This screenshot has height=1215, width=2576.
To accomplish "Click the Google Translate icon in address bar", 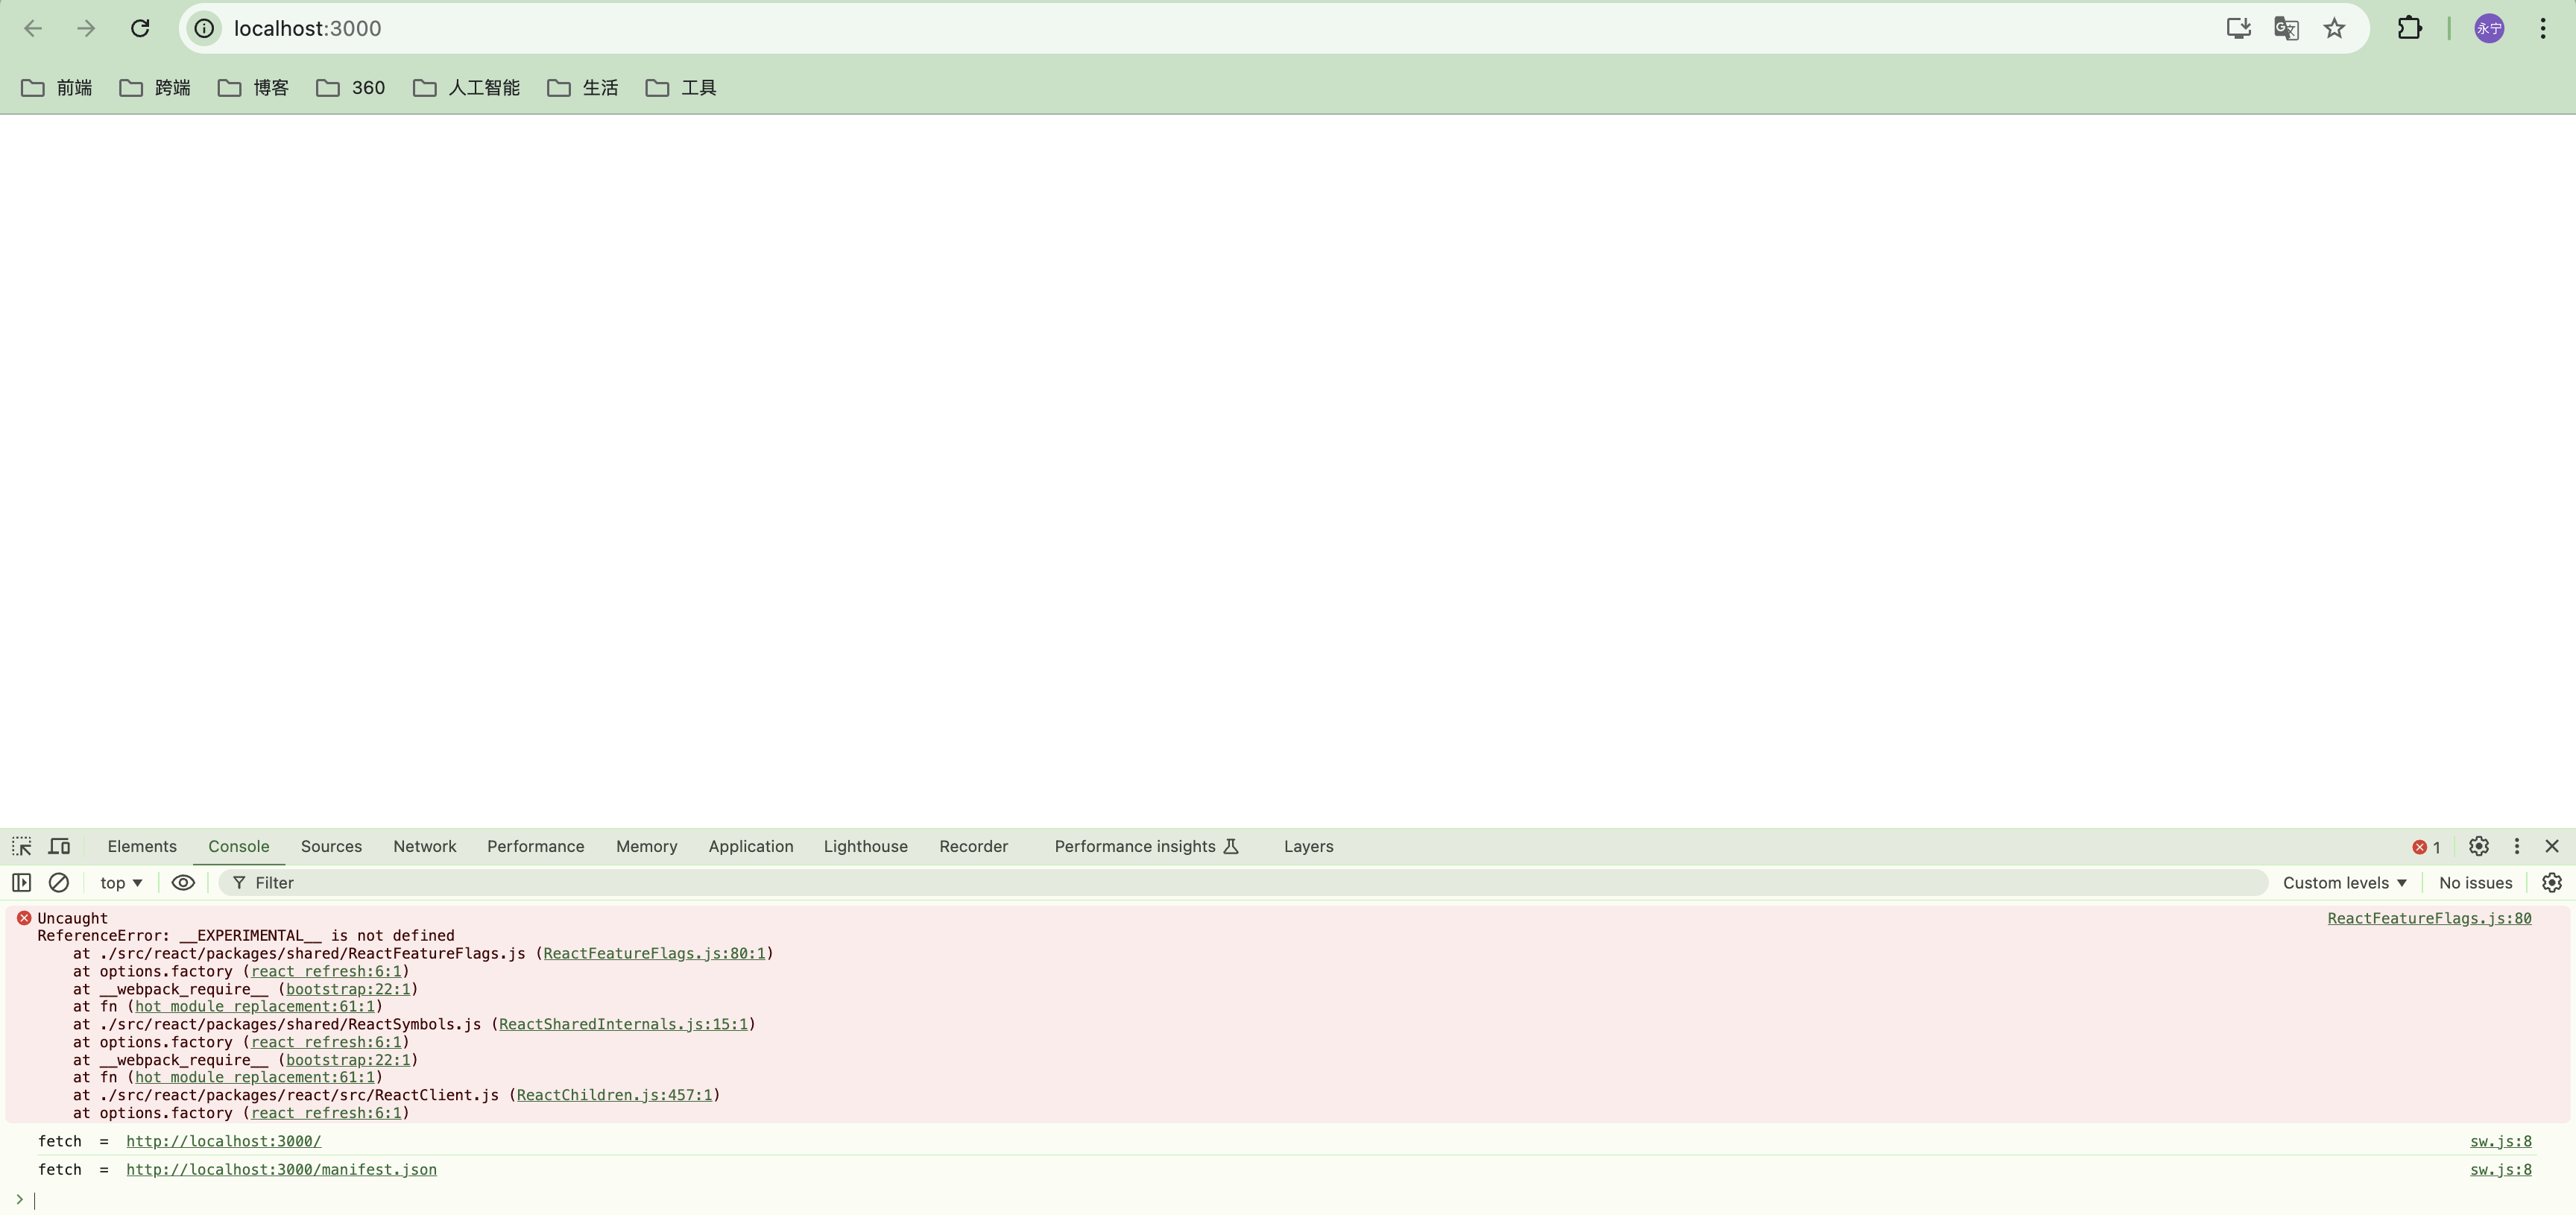I will click(x=2286, y=28).
